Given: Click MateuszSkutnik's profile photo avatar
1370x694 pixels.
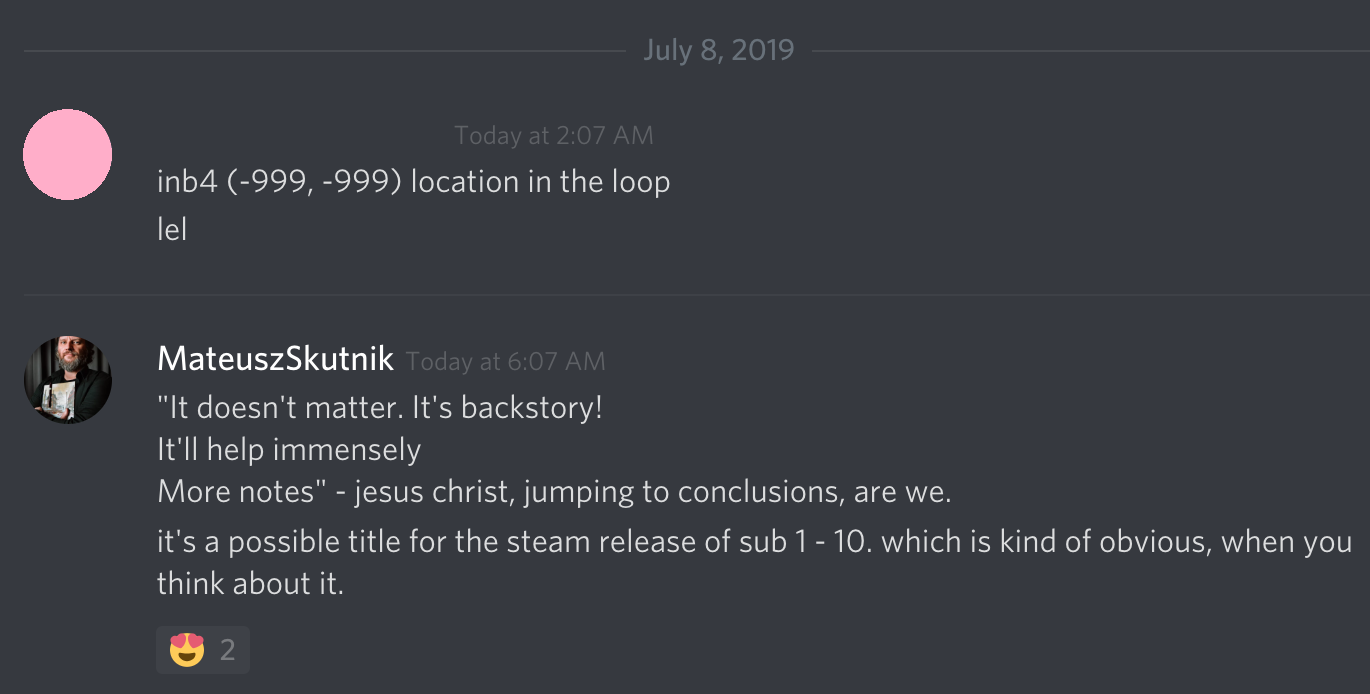Looking at the screenshot, I should point(67,380).
